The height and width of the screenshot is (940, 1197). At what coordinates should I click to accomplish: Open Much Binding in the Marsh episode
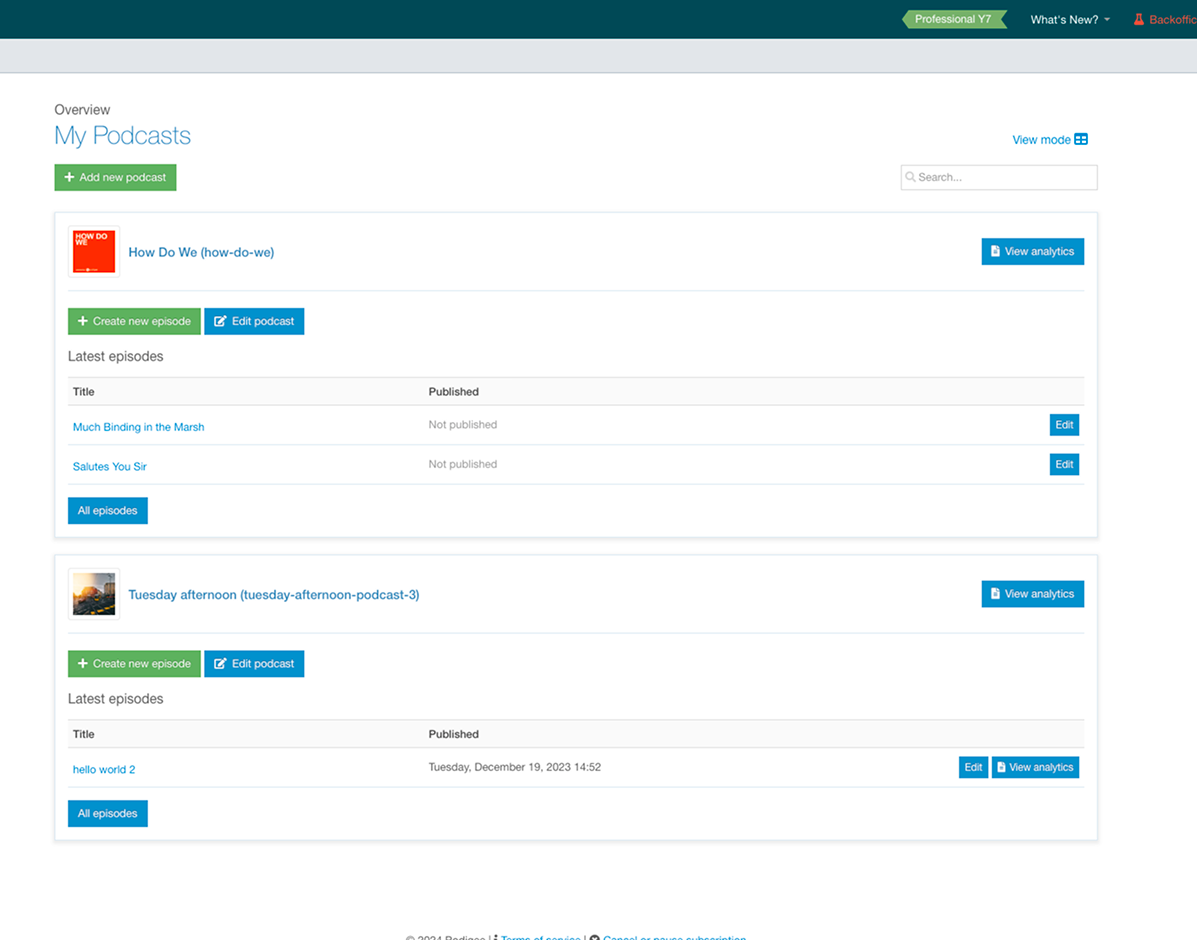click(x=138, y=427)
